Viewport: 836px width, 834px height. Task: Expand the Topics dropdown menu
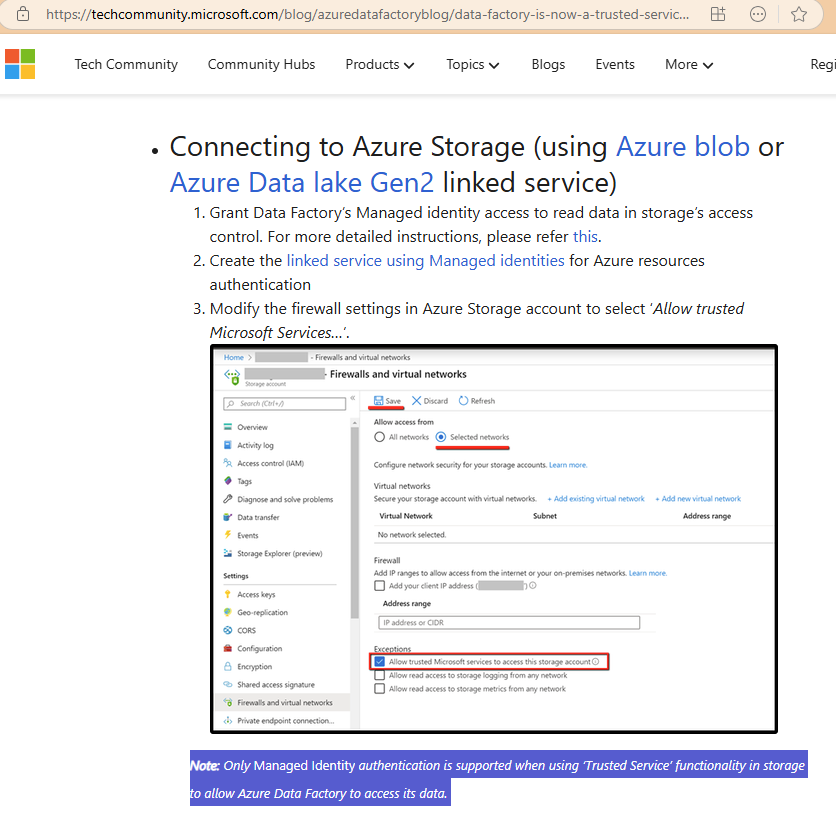(472, 65)
